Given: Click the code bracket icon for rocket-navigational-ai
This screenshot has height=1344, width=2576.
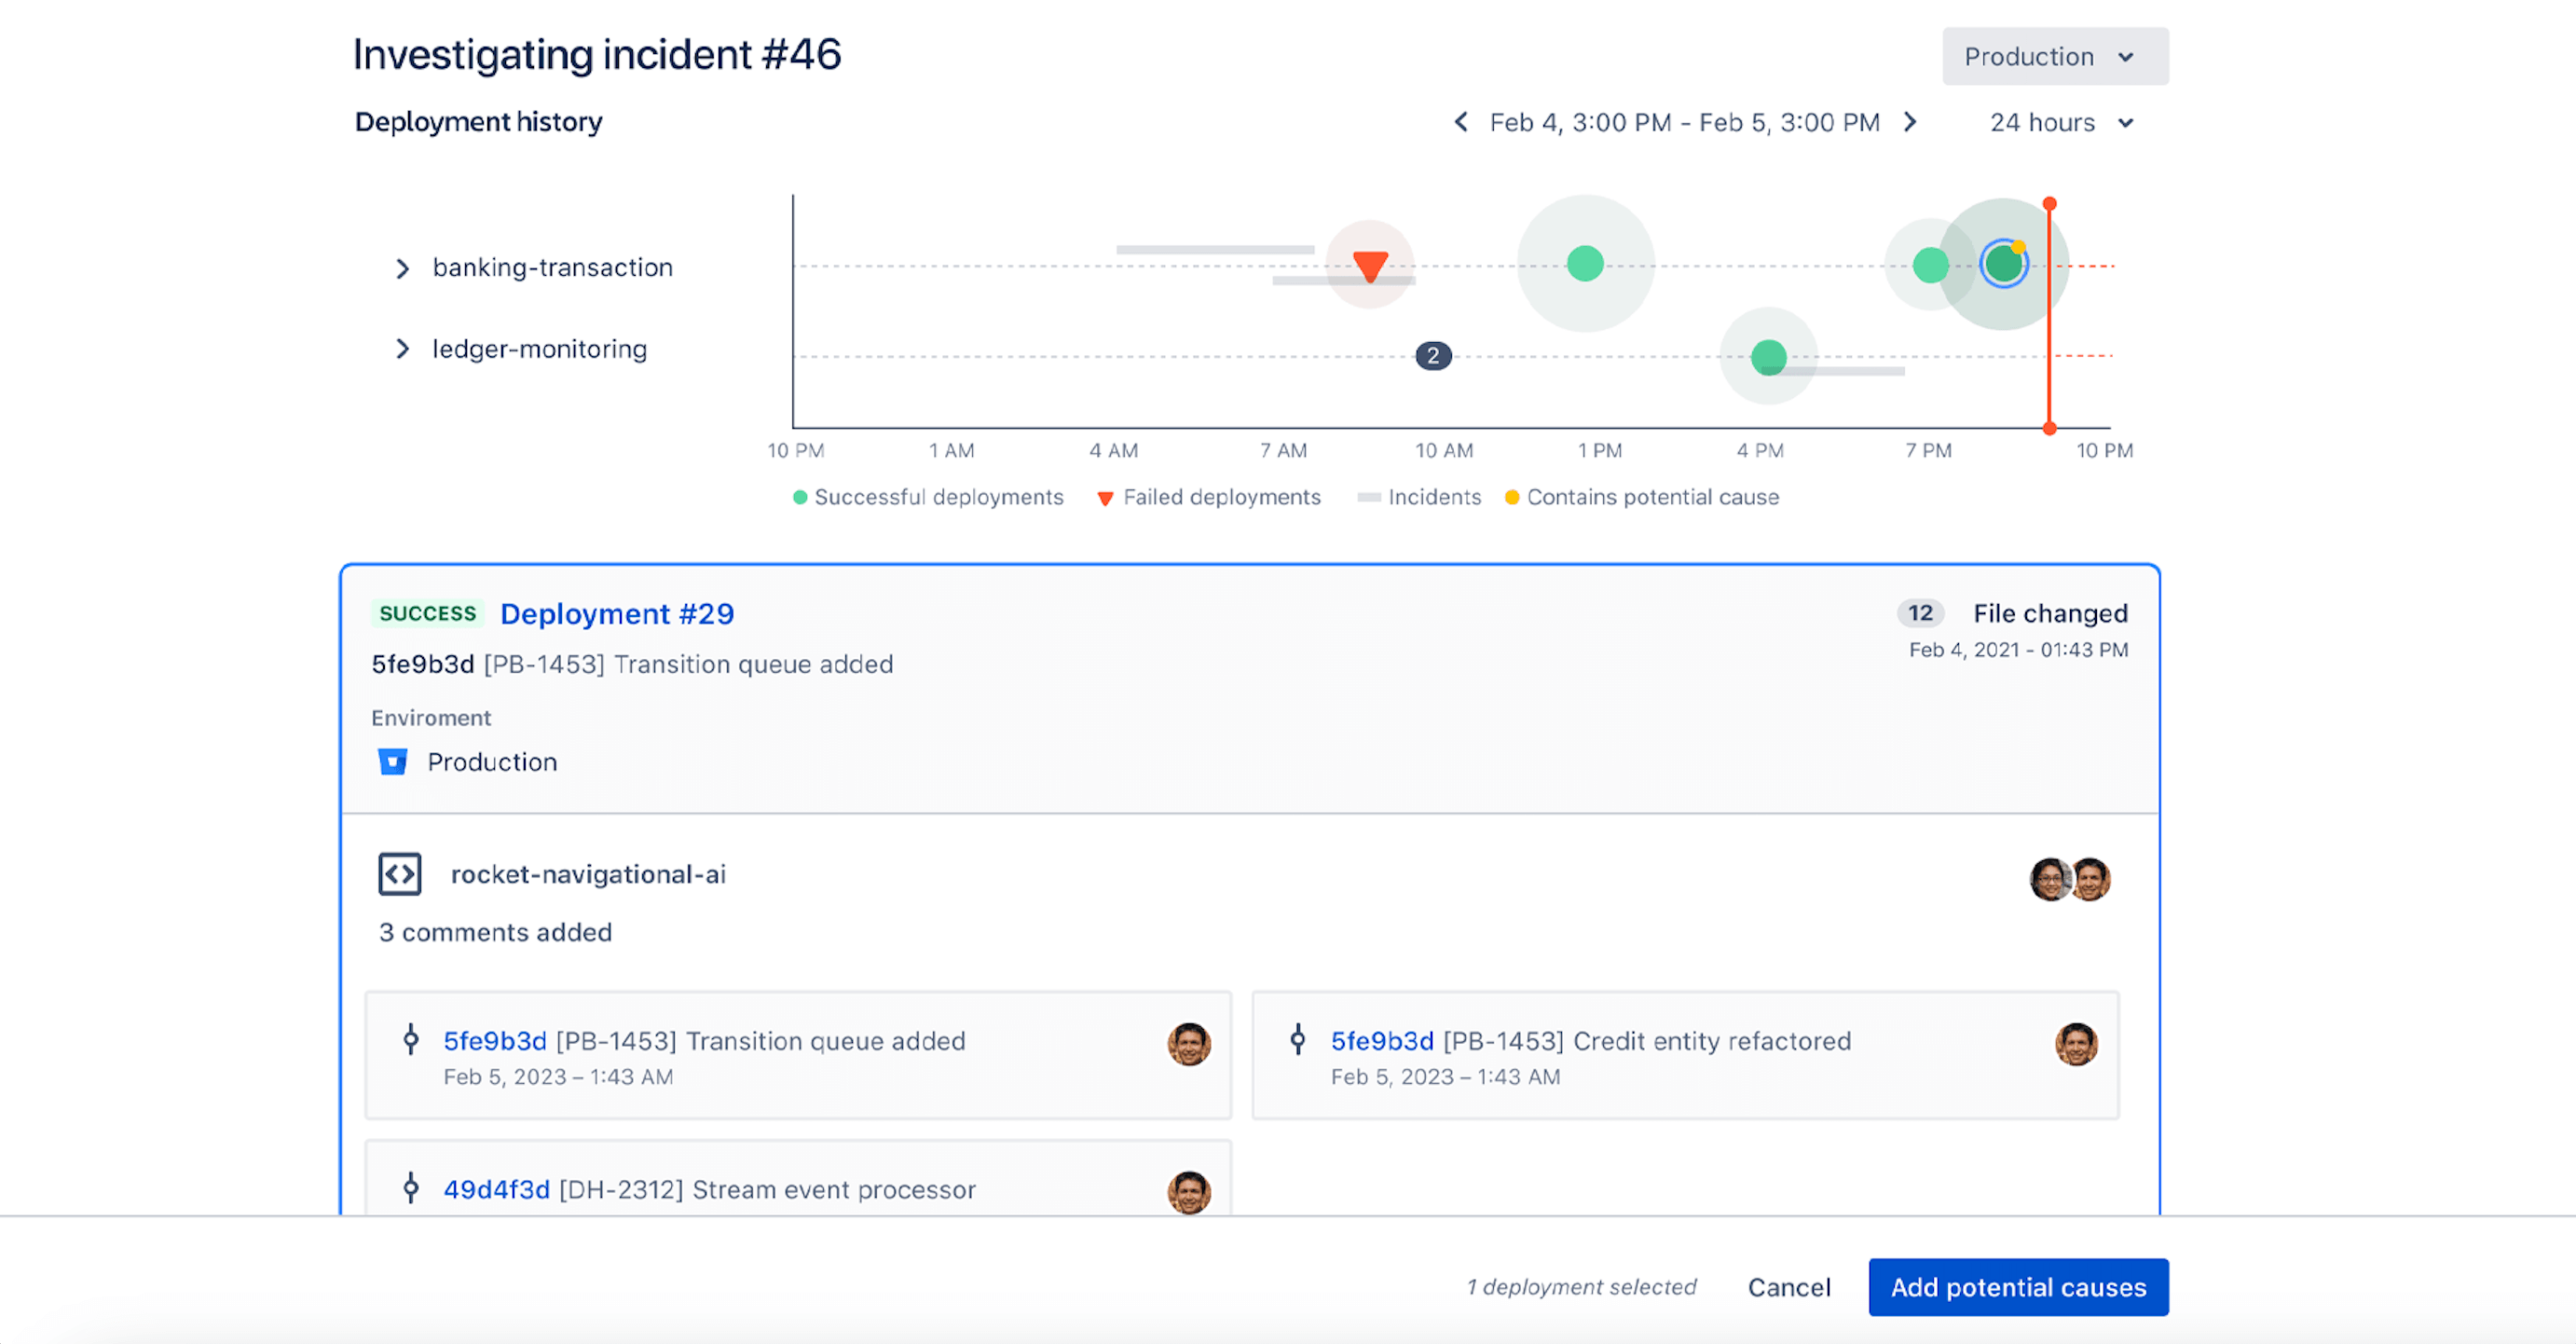Looking at the screenshot, I should tap(397, 874).
